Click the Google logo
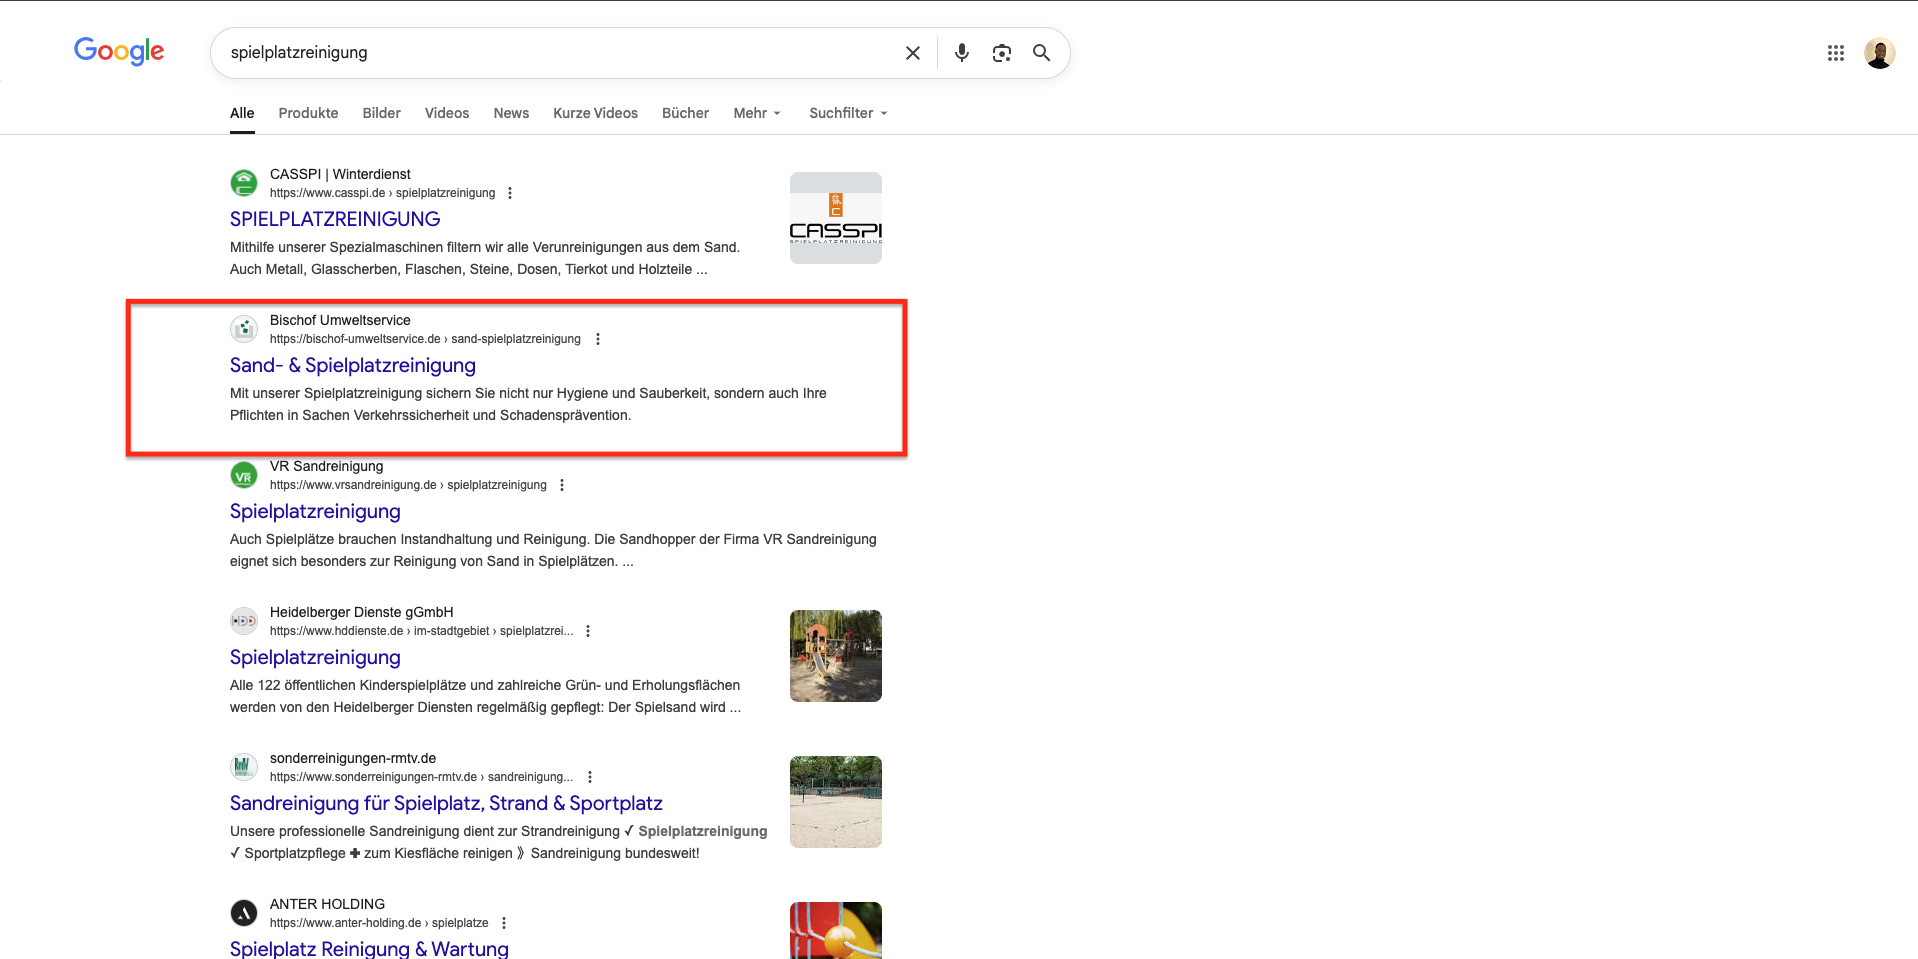Screen dimensions: 1918x959 pos(119,51)
